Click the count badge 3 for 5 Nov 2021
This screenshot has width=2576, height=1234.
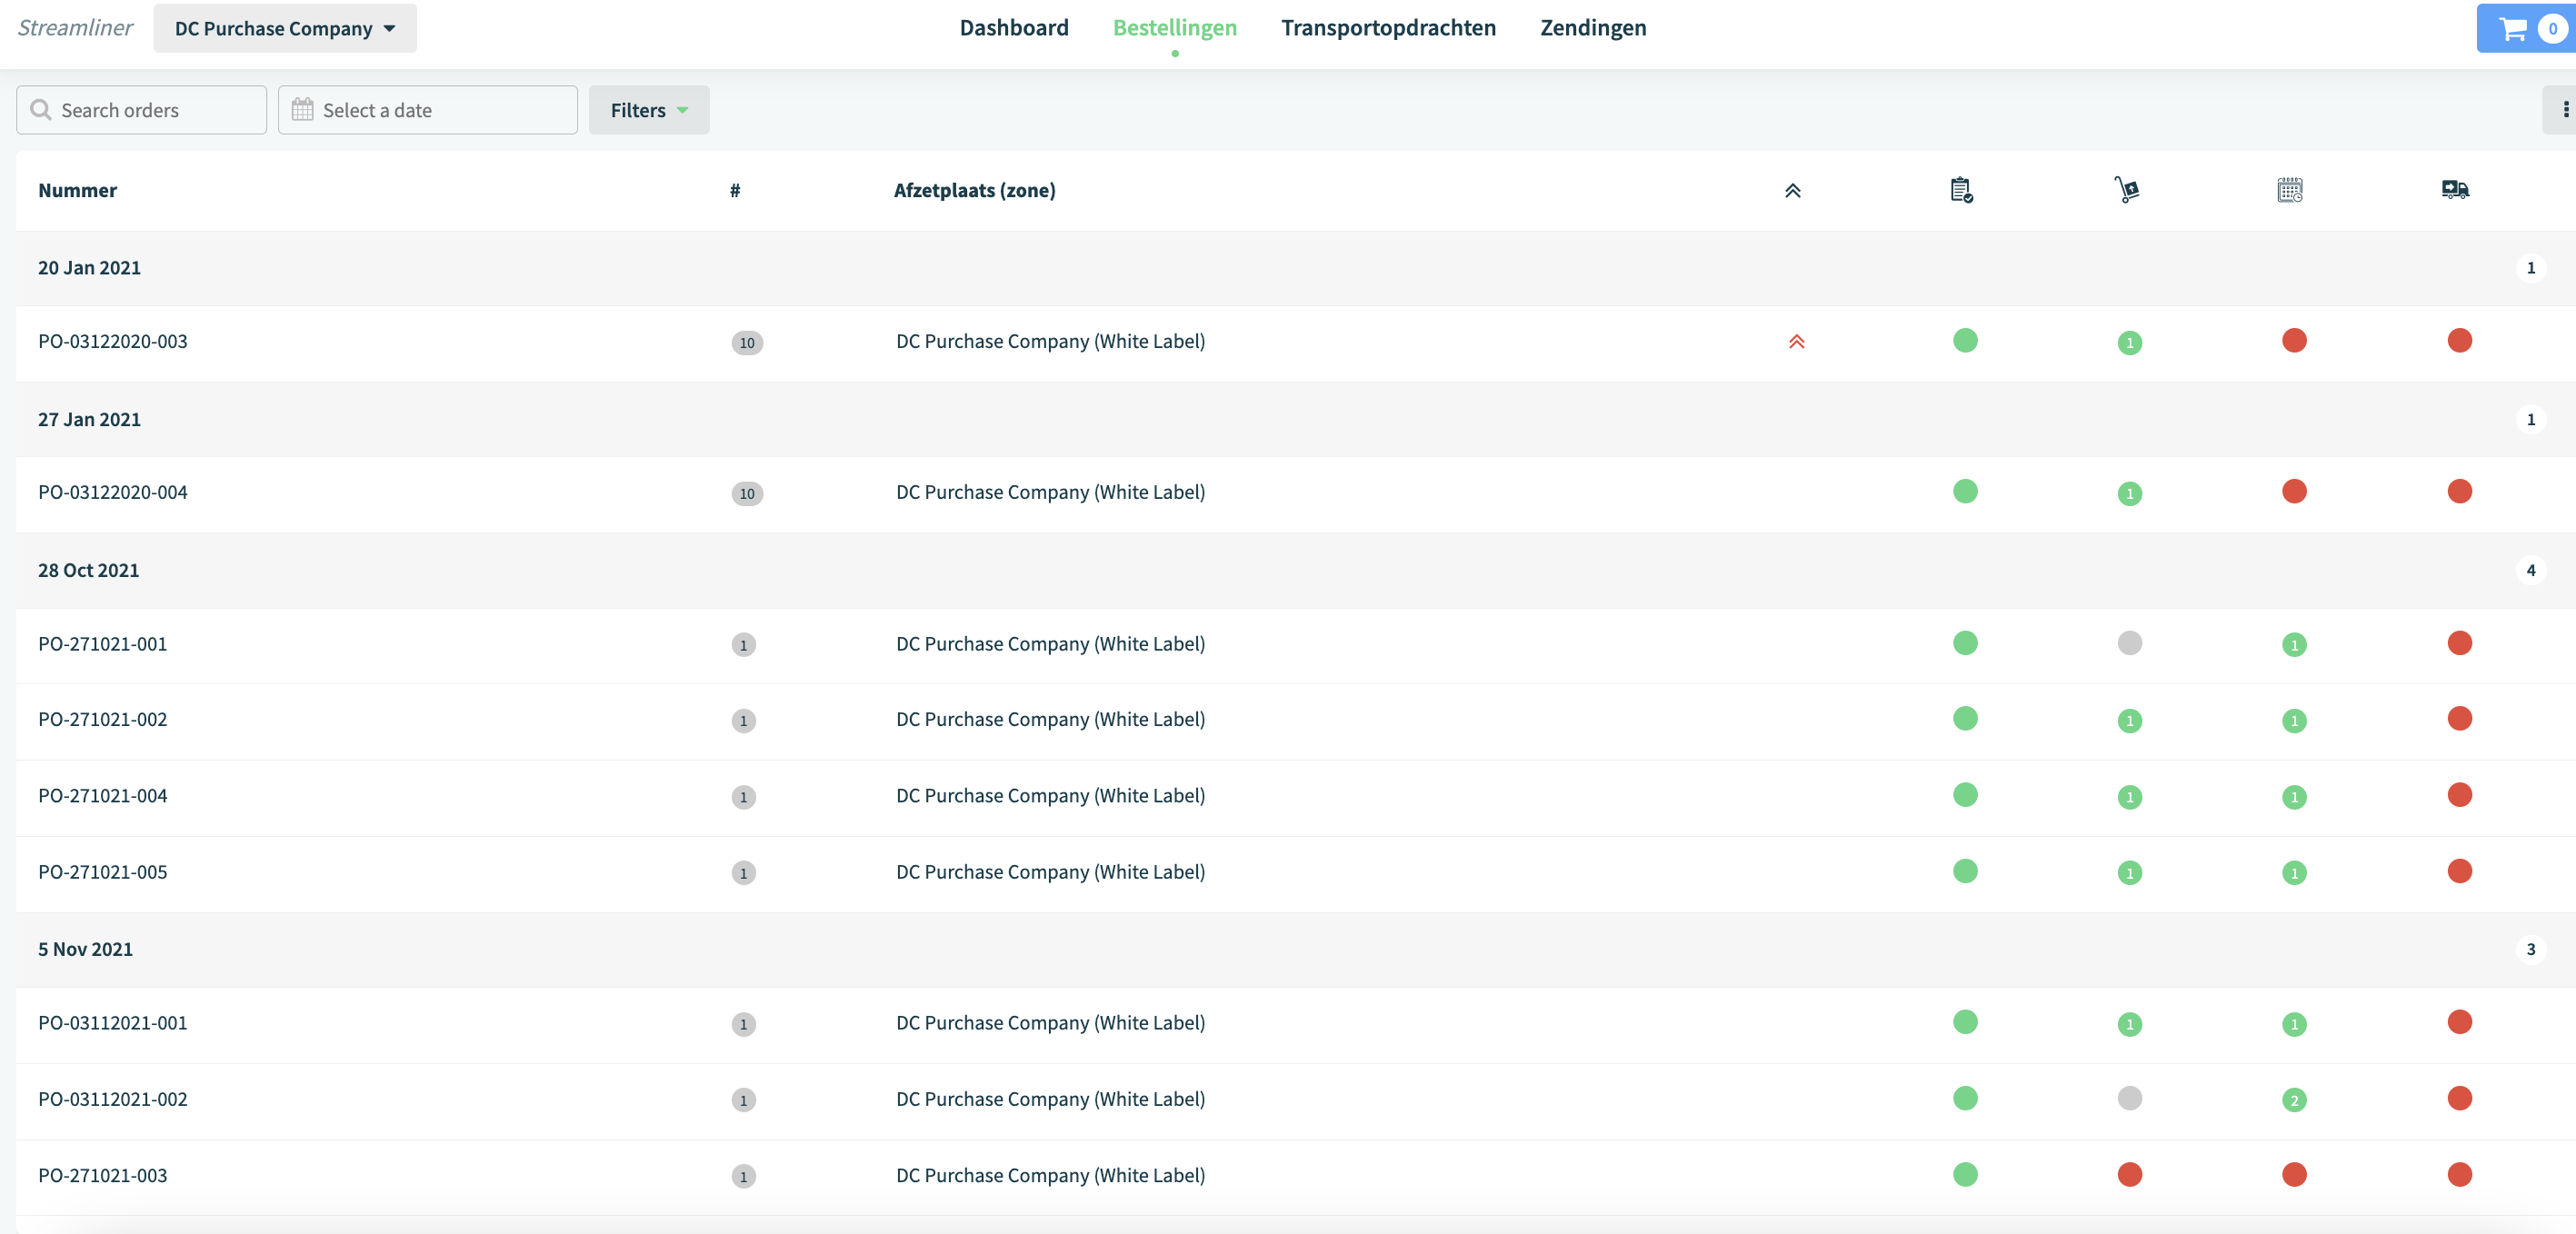click(x=2530, y=950)
